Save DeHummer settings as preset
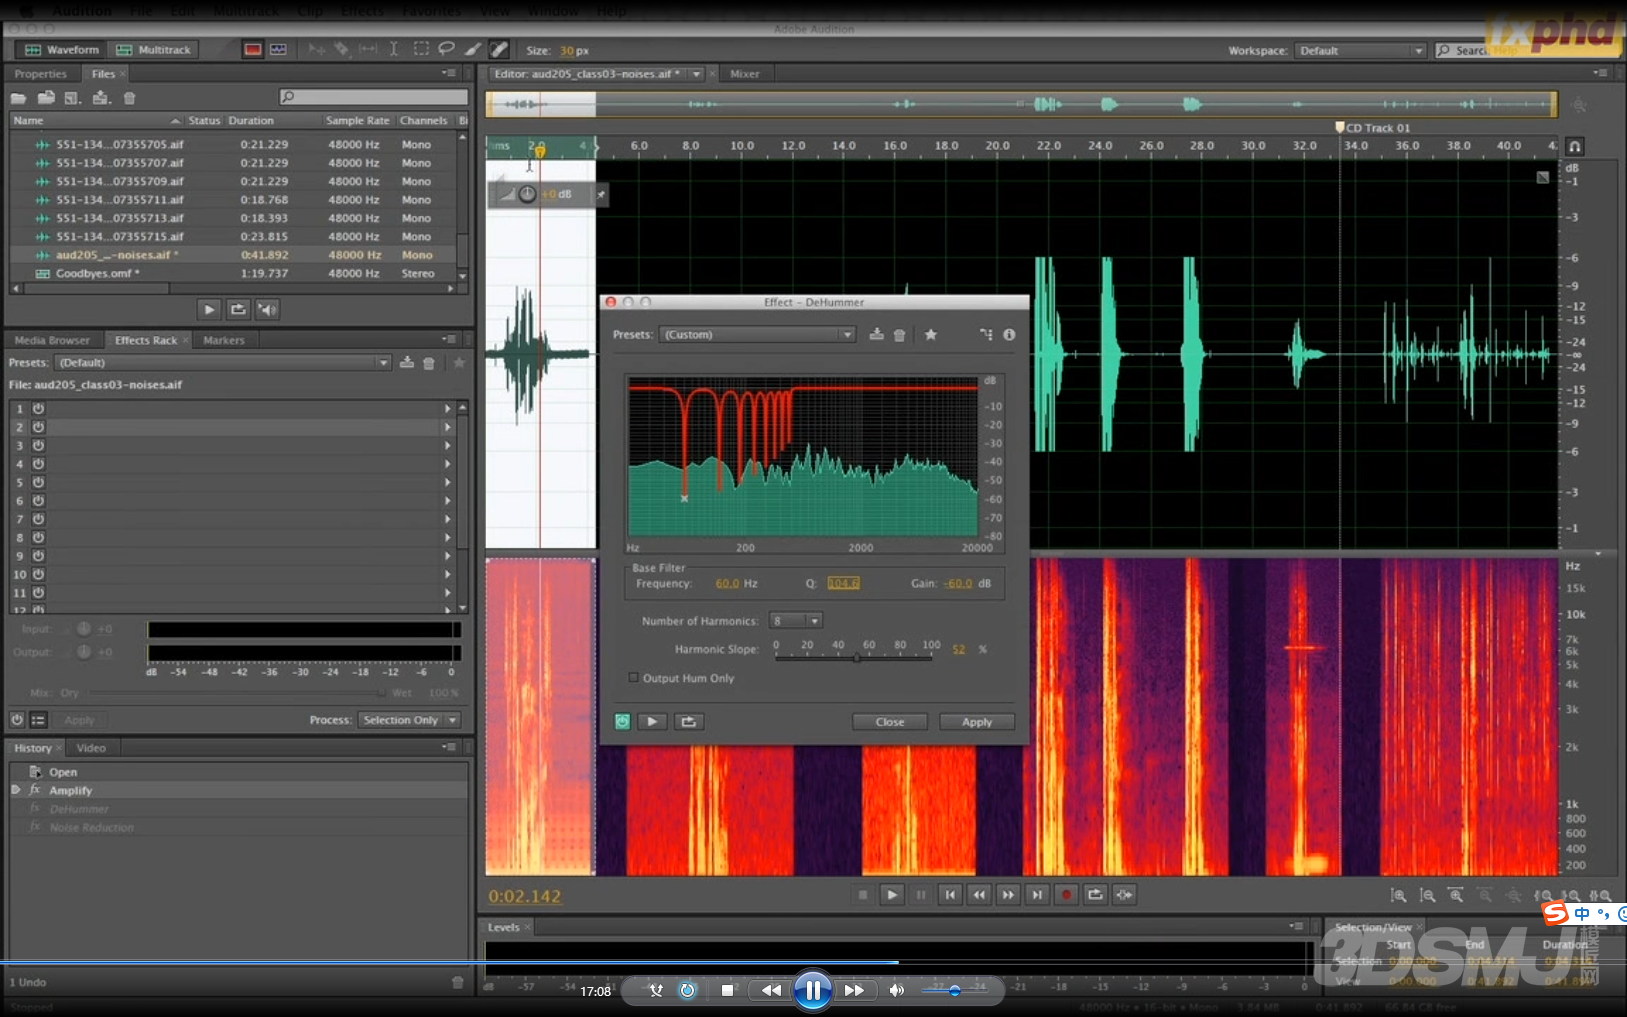The height and width of the screenshot is (1017, 1627). tap(876, 335)
